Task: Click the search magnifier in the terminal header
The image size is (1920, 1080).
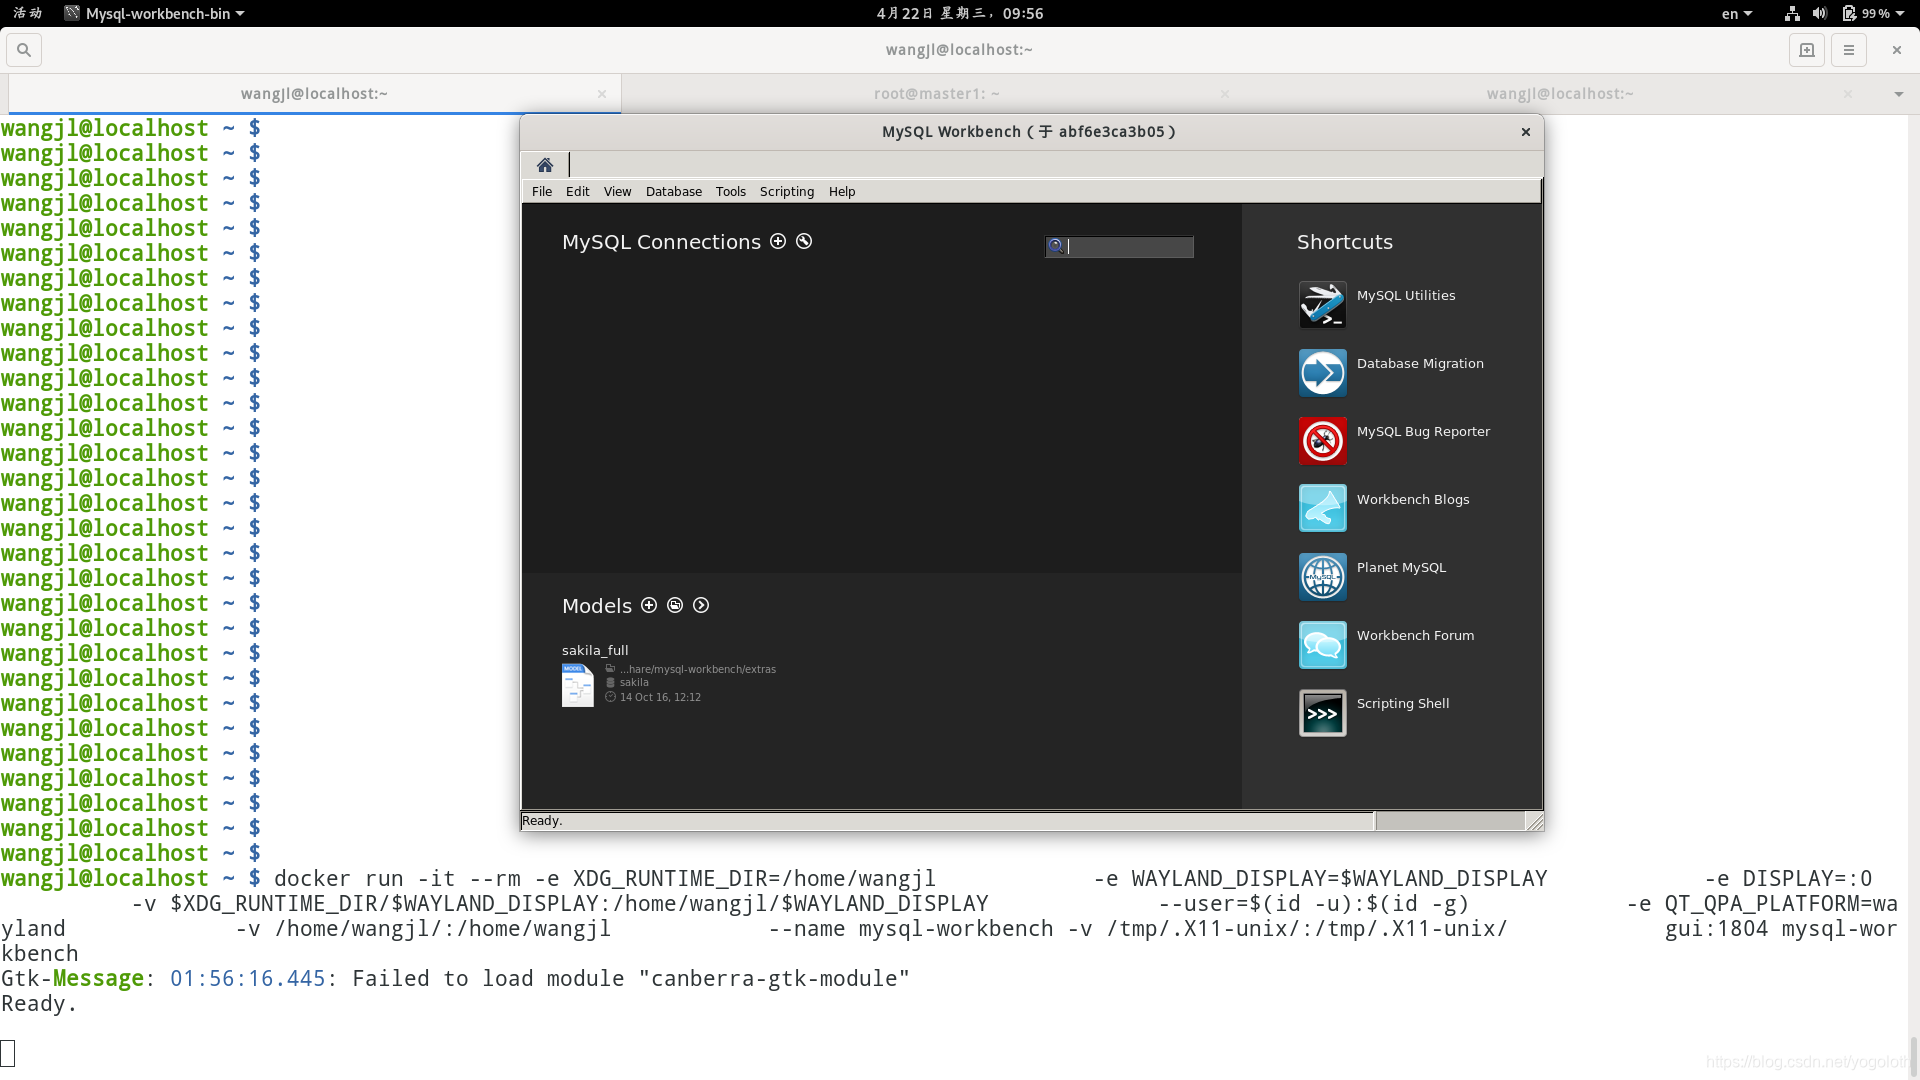Action: point(23,49)
